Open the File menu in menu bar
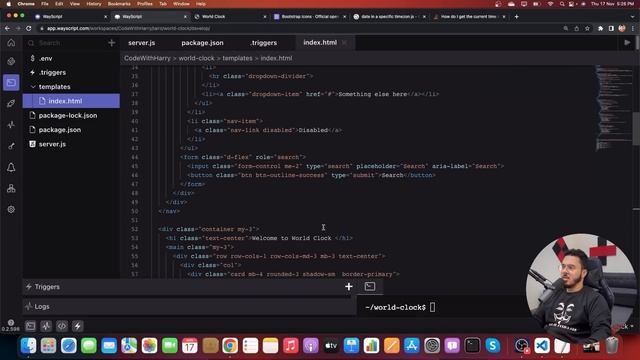This screenshot has height=360, width=640. [45, 4]
